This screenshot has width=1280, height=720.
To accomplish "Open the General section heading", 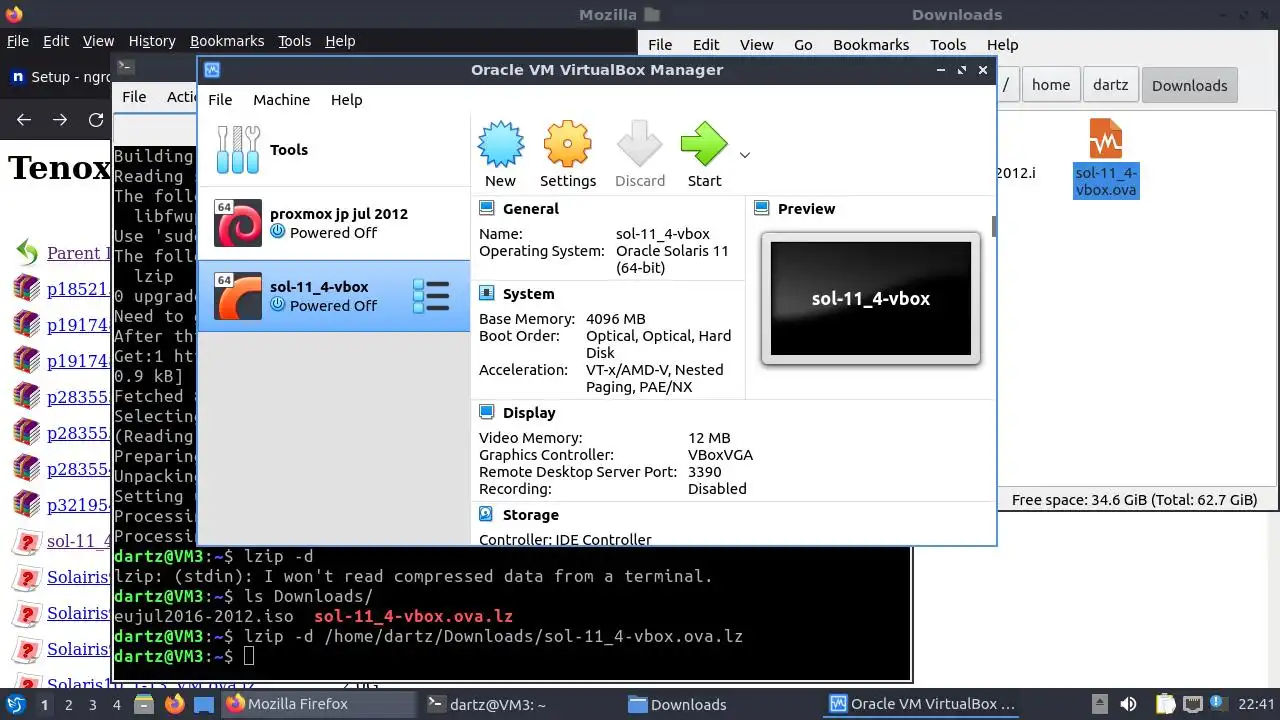I will coord(531,208).
